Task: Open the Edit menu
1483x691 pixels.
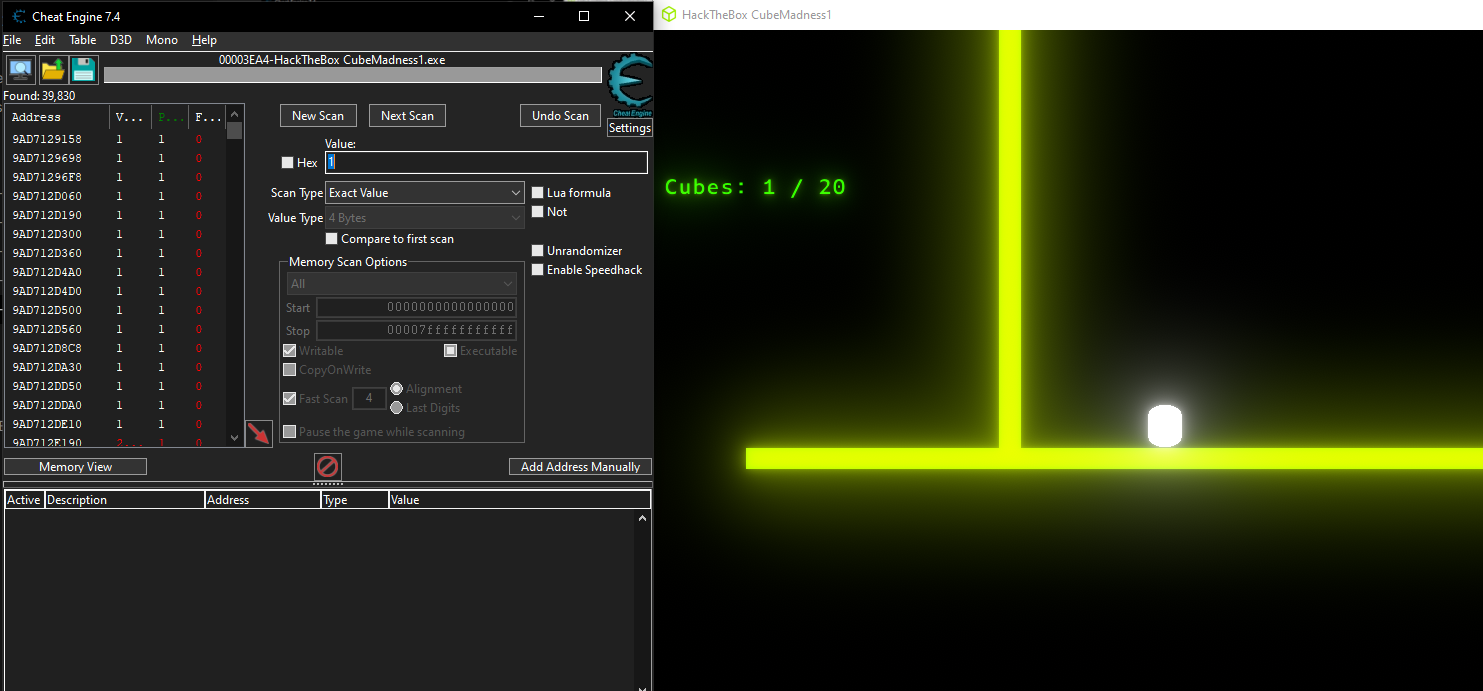Action: pyautogui.click(x=45, y=40)
